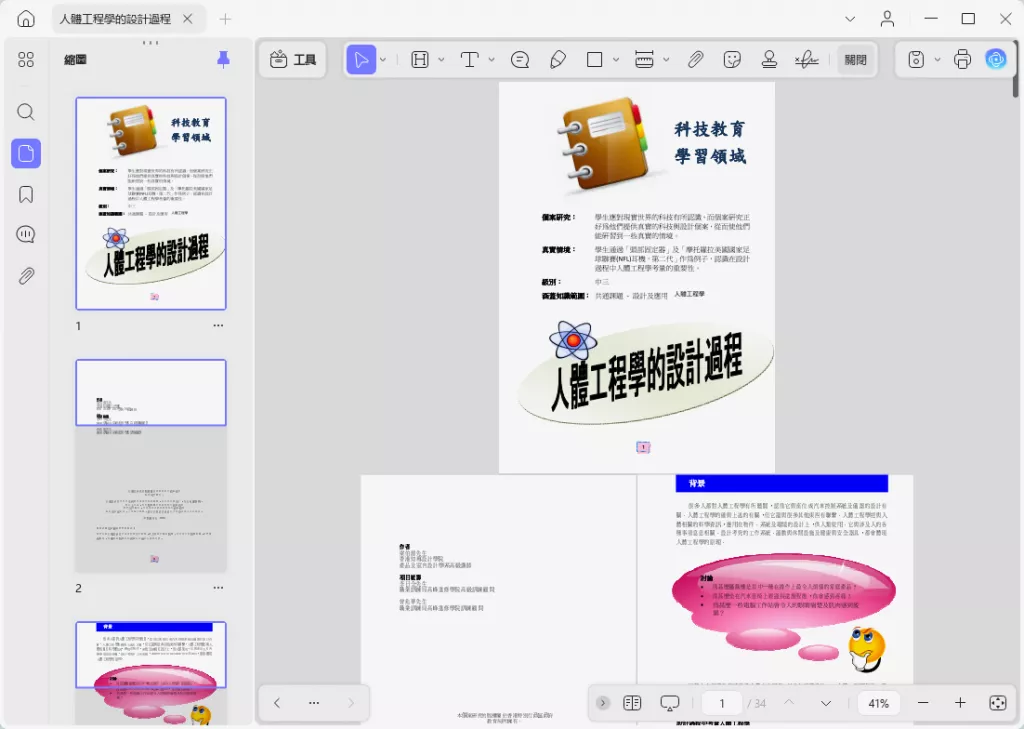Select the cursor selection tool
Viewport: 1024px width, 729px height.
[361, 59]
